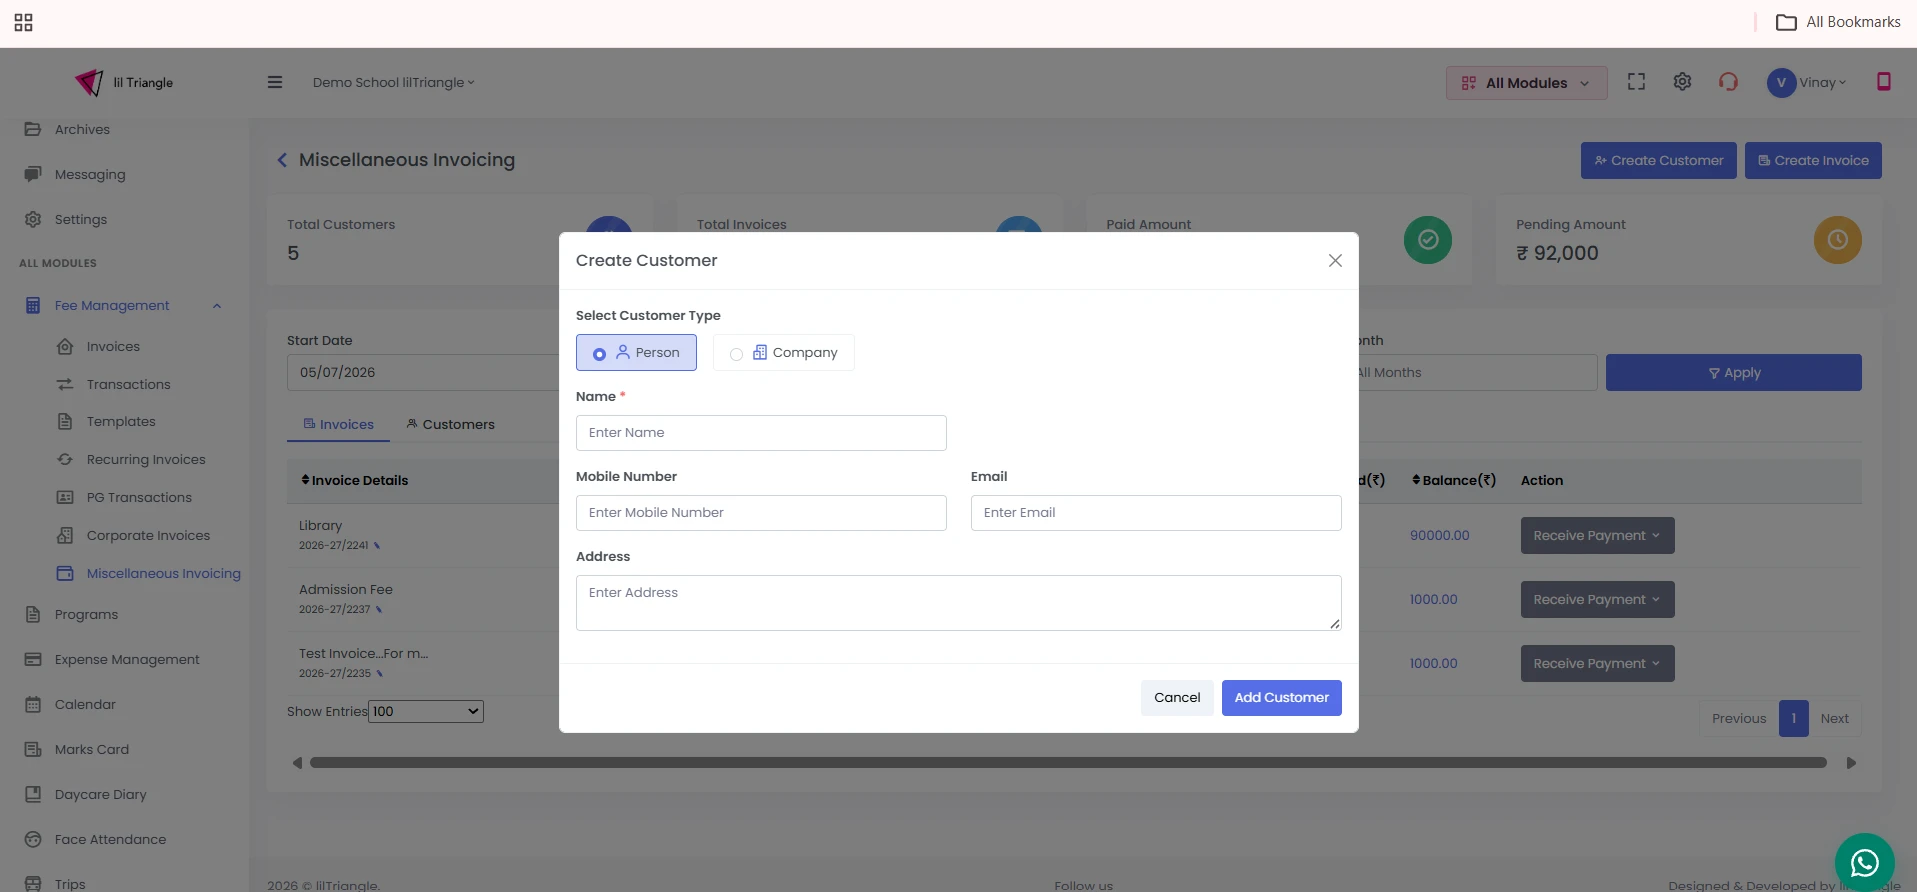The image size is (1917, 892).
Task: Go back using Miscellaneous Invoicing arrow
Action: pos(282,160)
